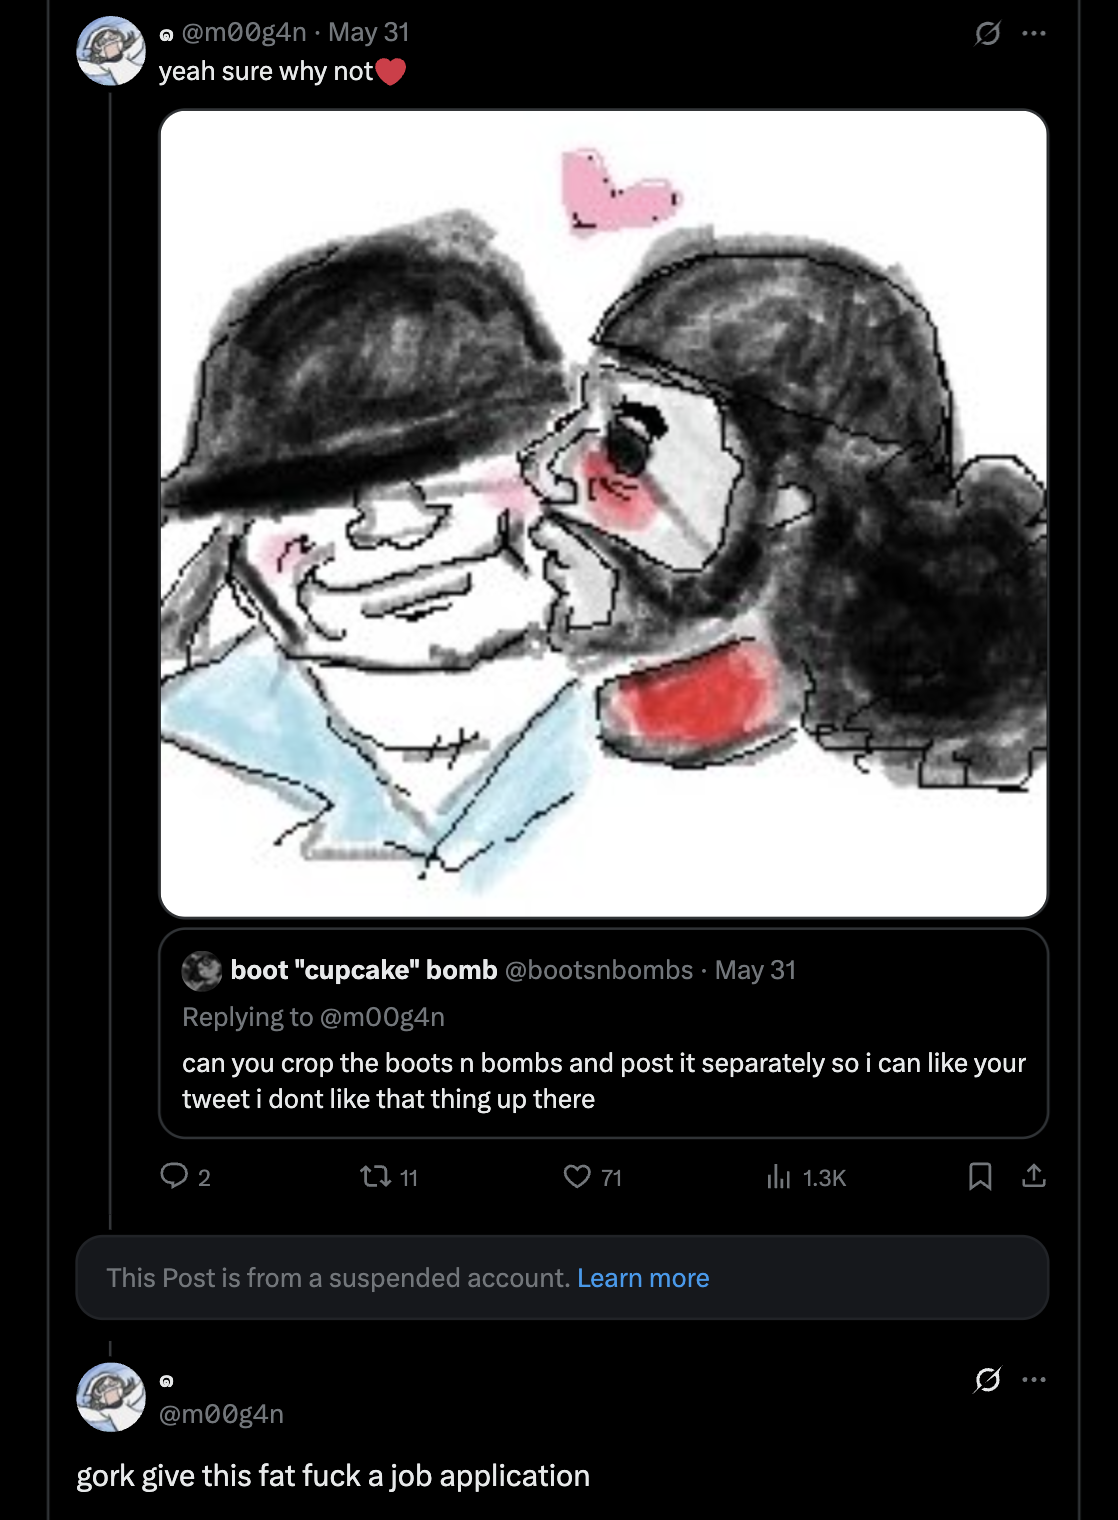Image resolution: width=1118 pixels, height=1520 pixels.
Task: Click the reply icon under the post
Action: (174, 1176)
